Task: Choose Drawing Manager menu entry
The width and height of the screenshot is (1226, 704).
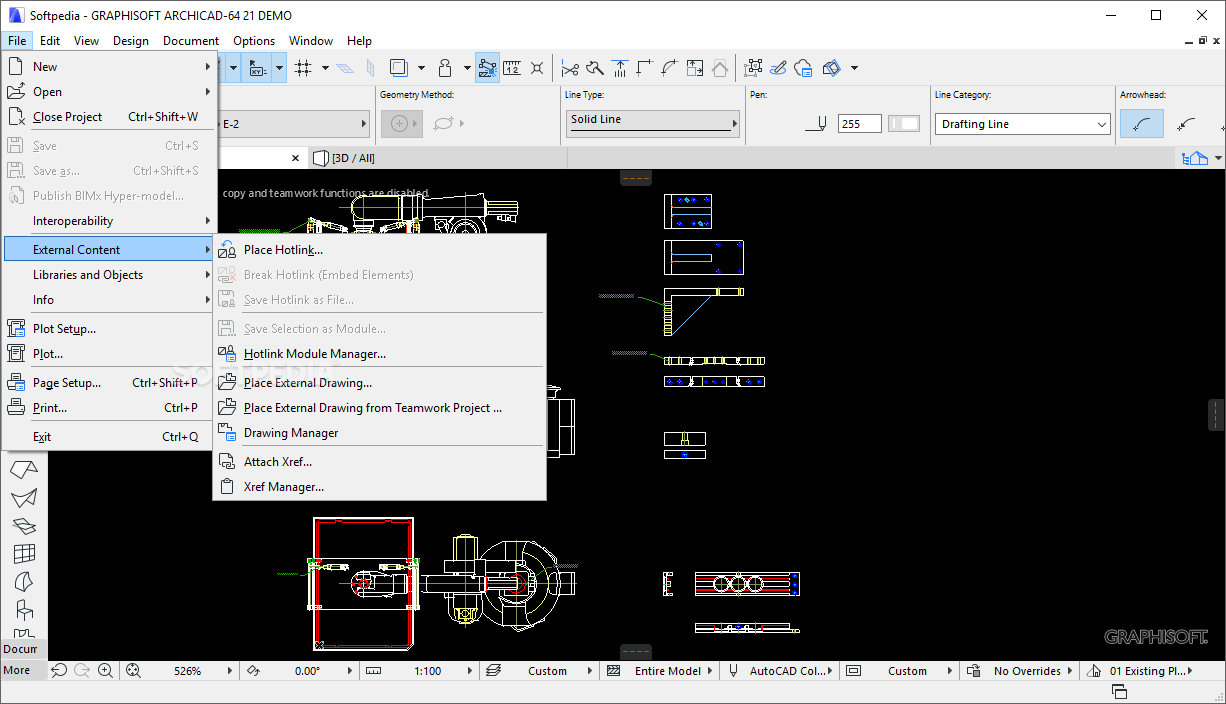Action: coord(380,433)
